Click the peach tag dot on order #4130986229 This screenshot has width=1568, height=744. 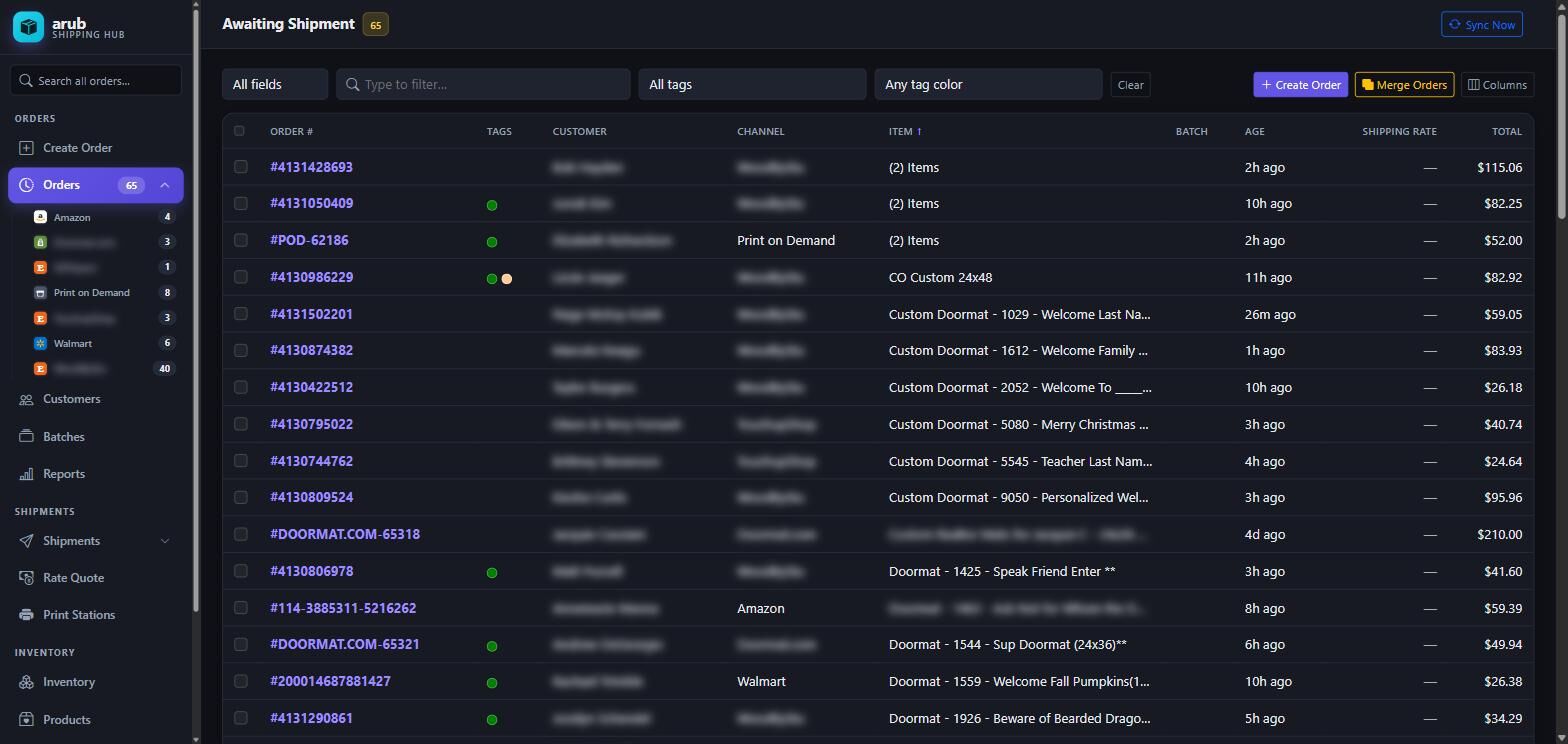(x=507, y=279)
